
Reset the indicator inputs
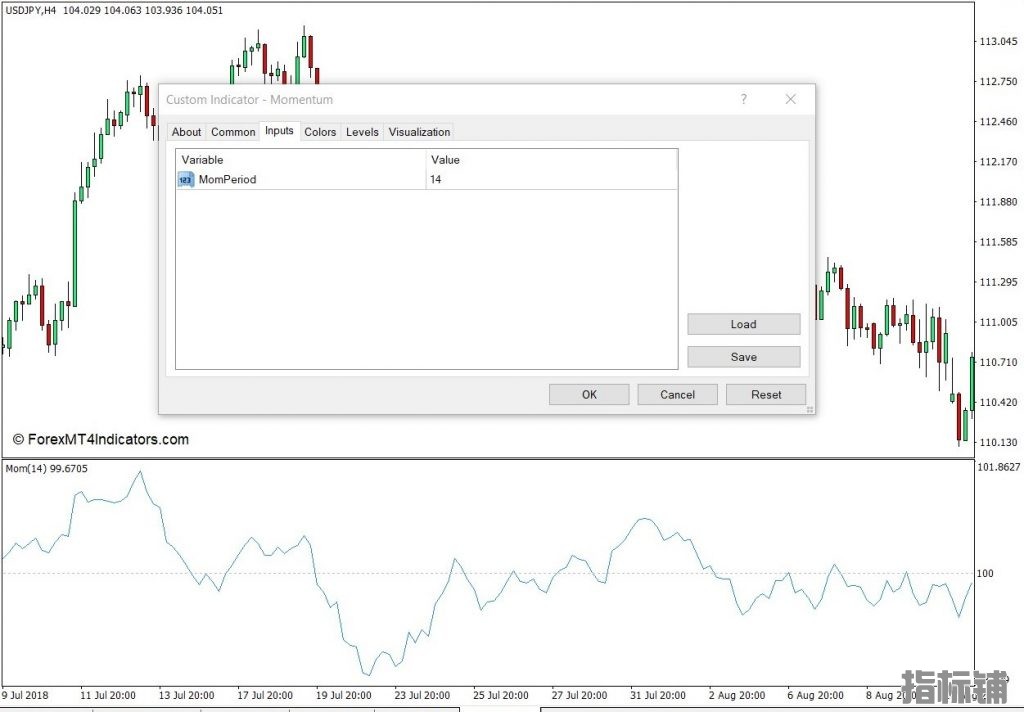click(x=765, y=395)
